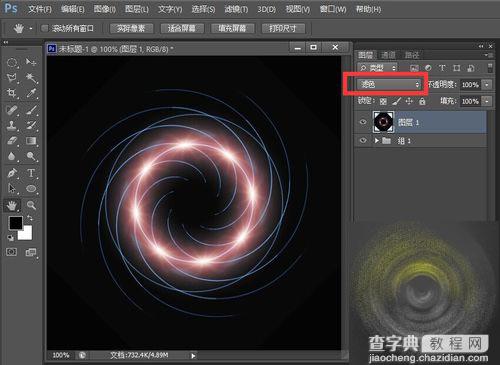Select the Path Selection tool
Viewport: 500px width, 365px height.
[12, 189]
